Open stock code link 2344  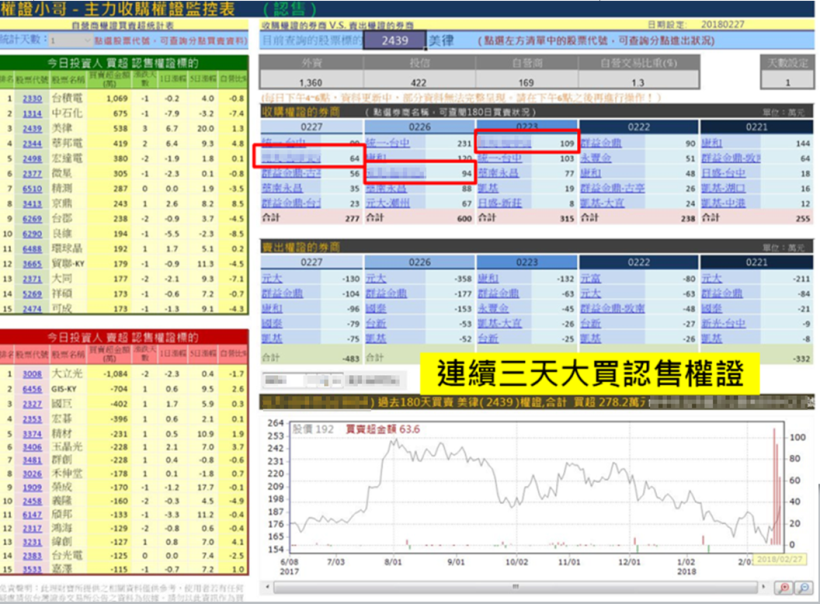pyautogui.click(x=32, y=144)
